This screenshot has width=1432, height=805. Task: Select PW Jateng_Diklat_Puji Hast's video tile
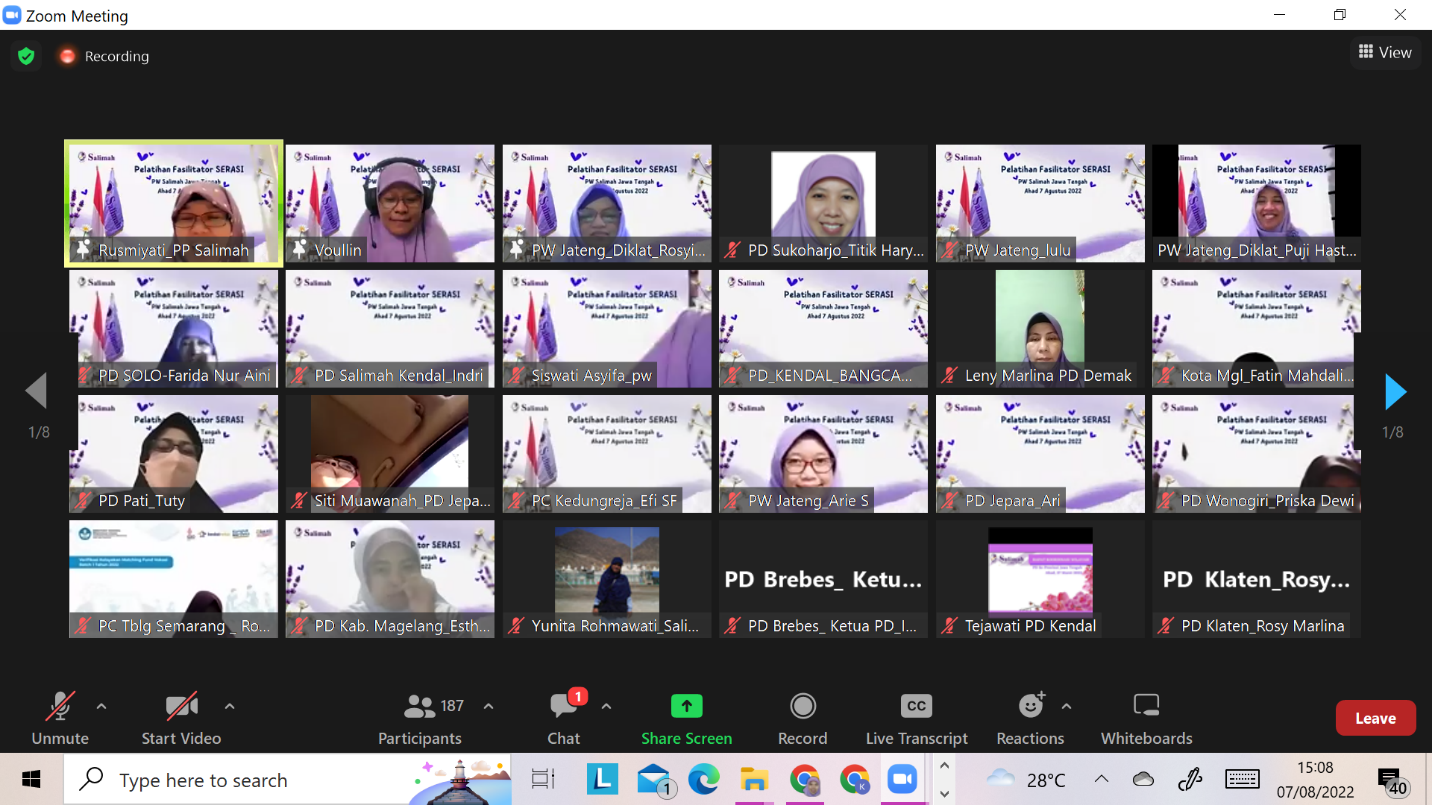(1257, 203)
